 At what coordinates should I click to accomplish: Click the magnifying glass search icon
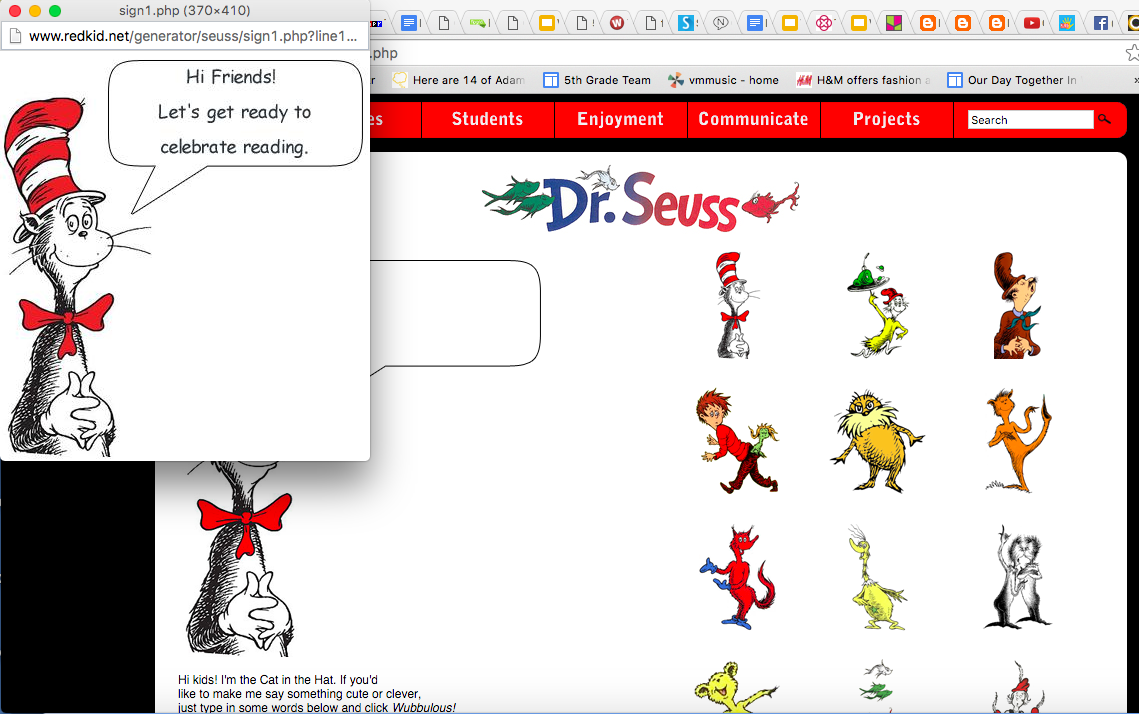(x=1104, y=119)
